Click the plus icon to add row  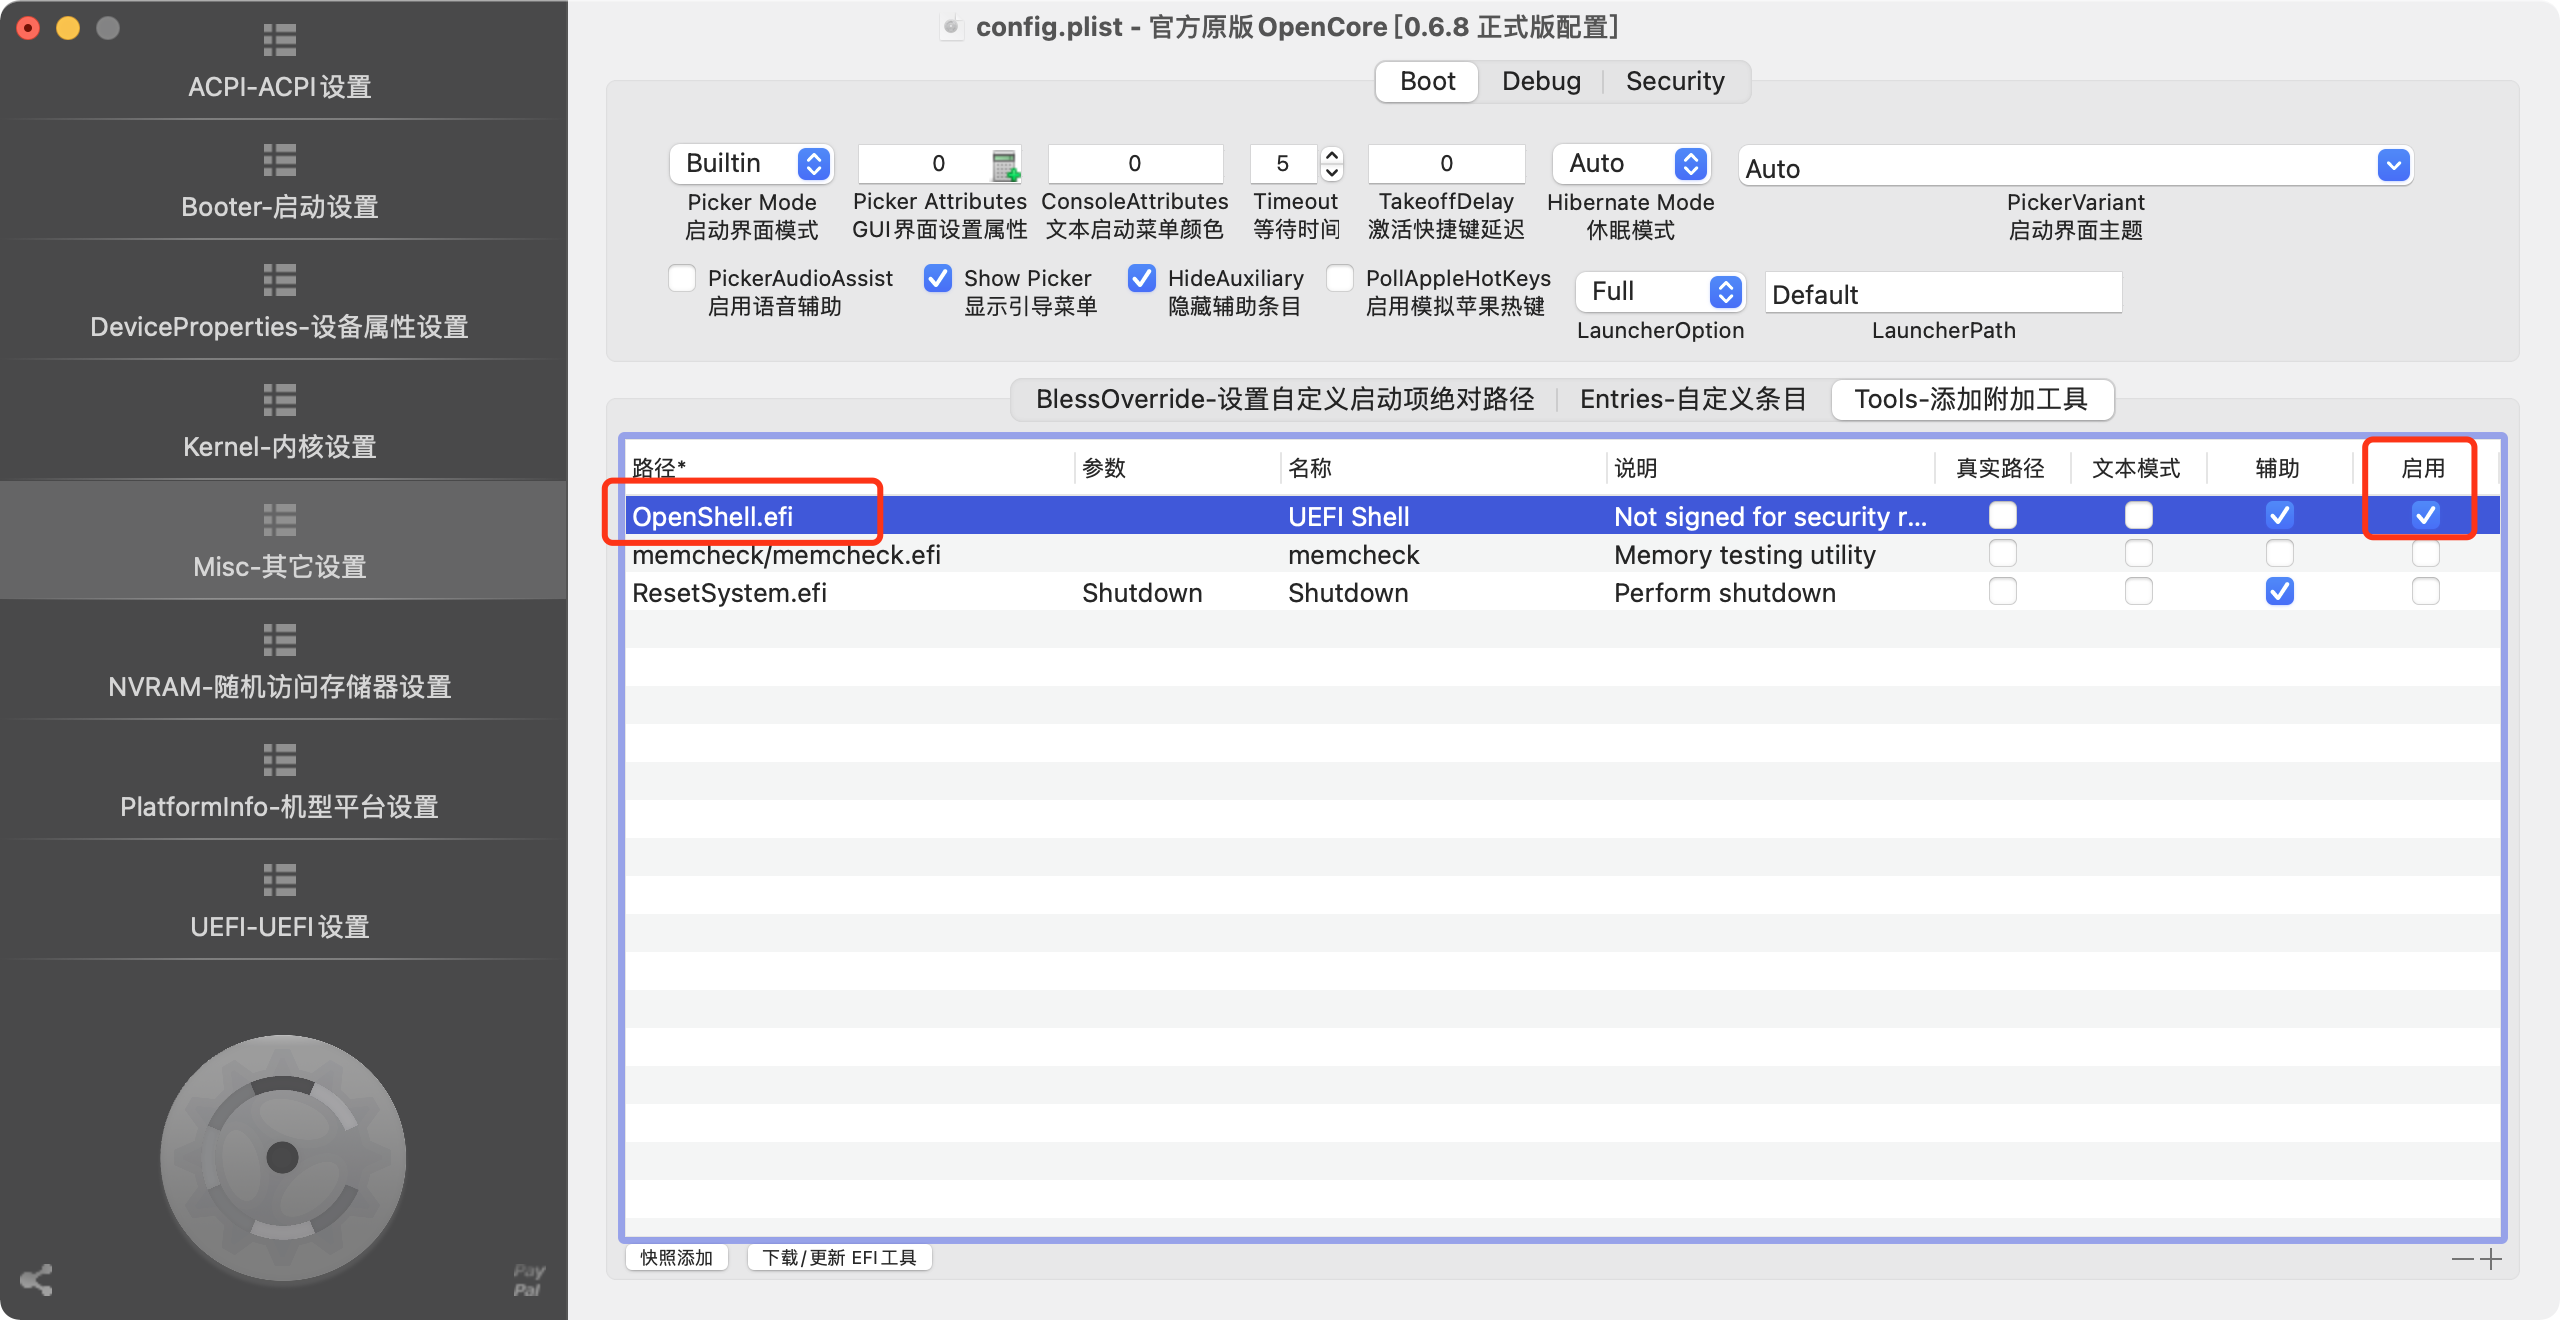tap(2491, 1259)
